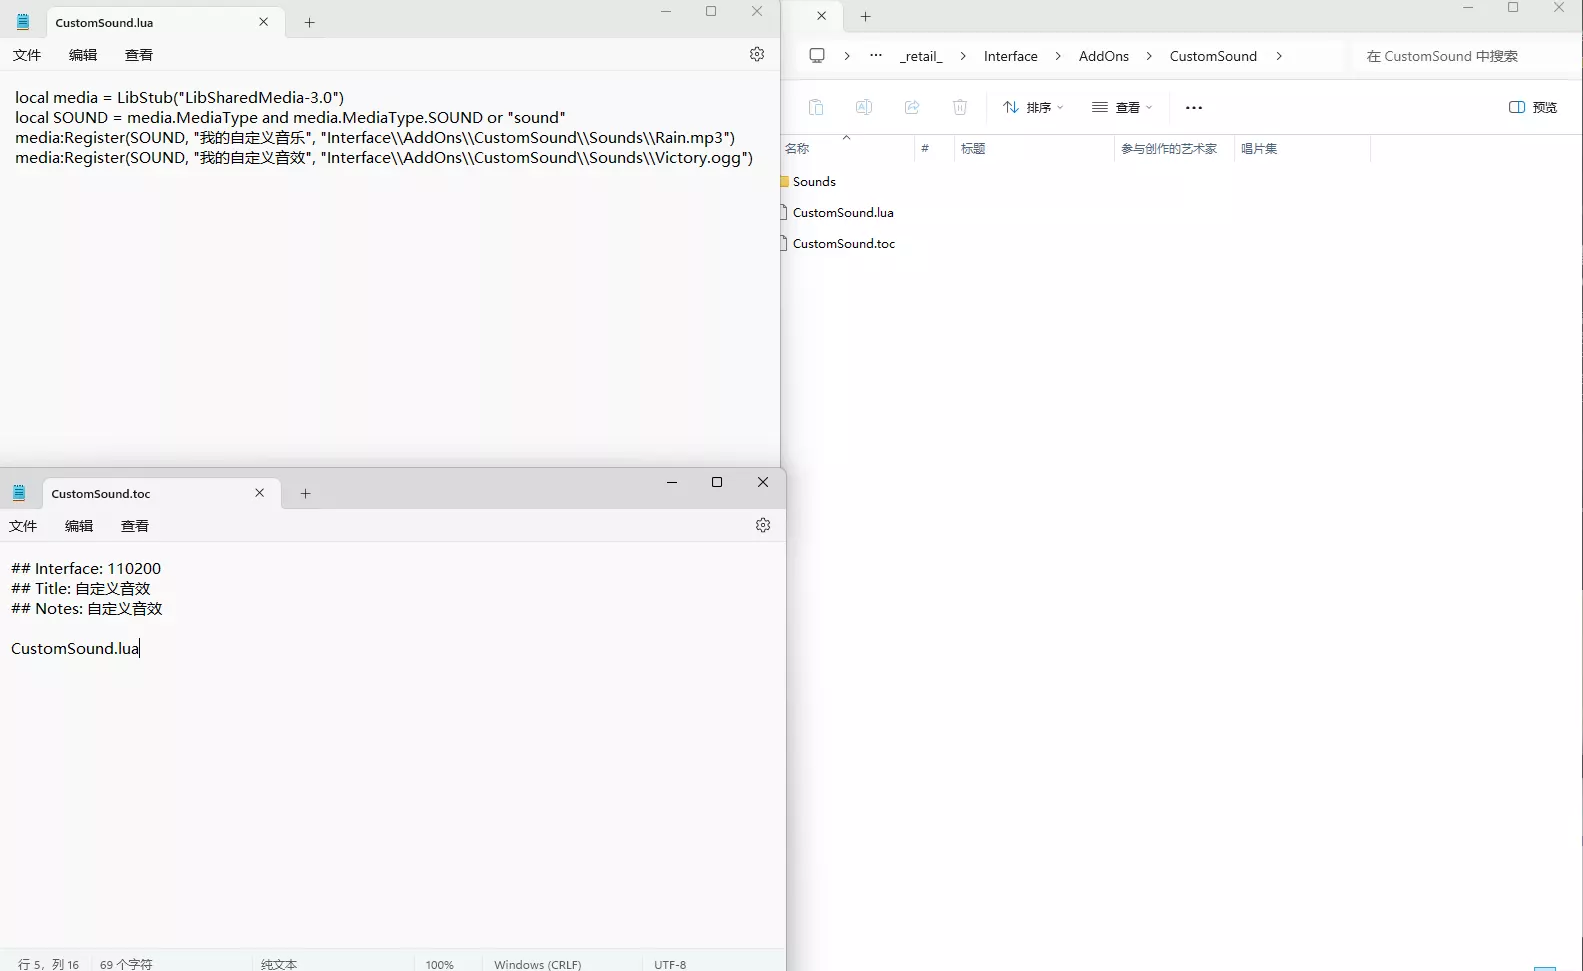Click the This PC monitor icon in address bar

click(x=817, y=56)
